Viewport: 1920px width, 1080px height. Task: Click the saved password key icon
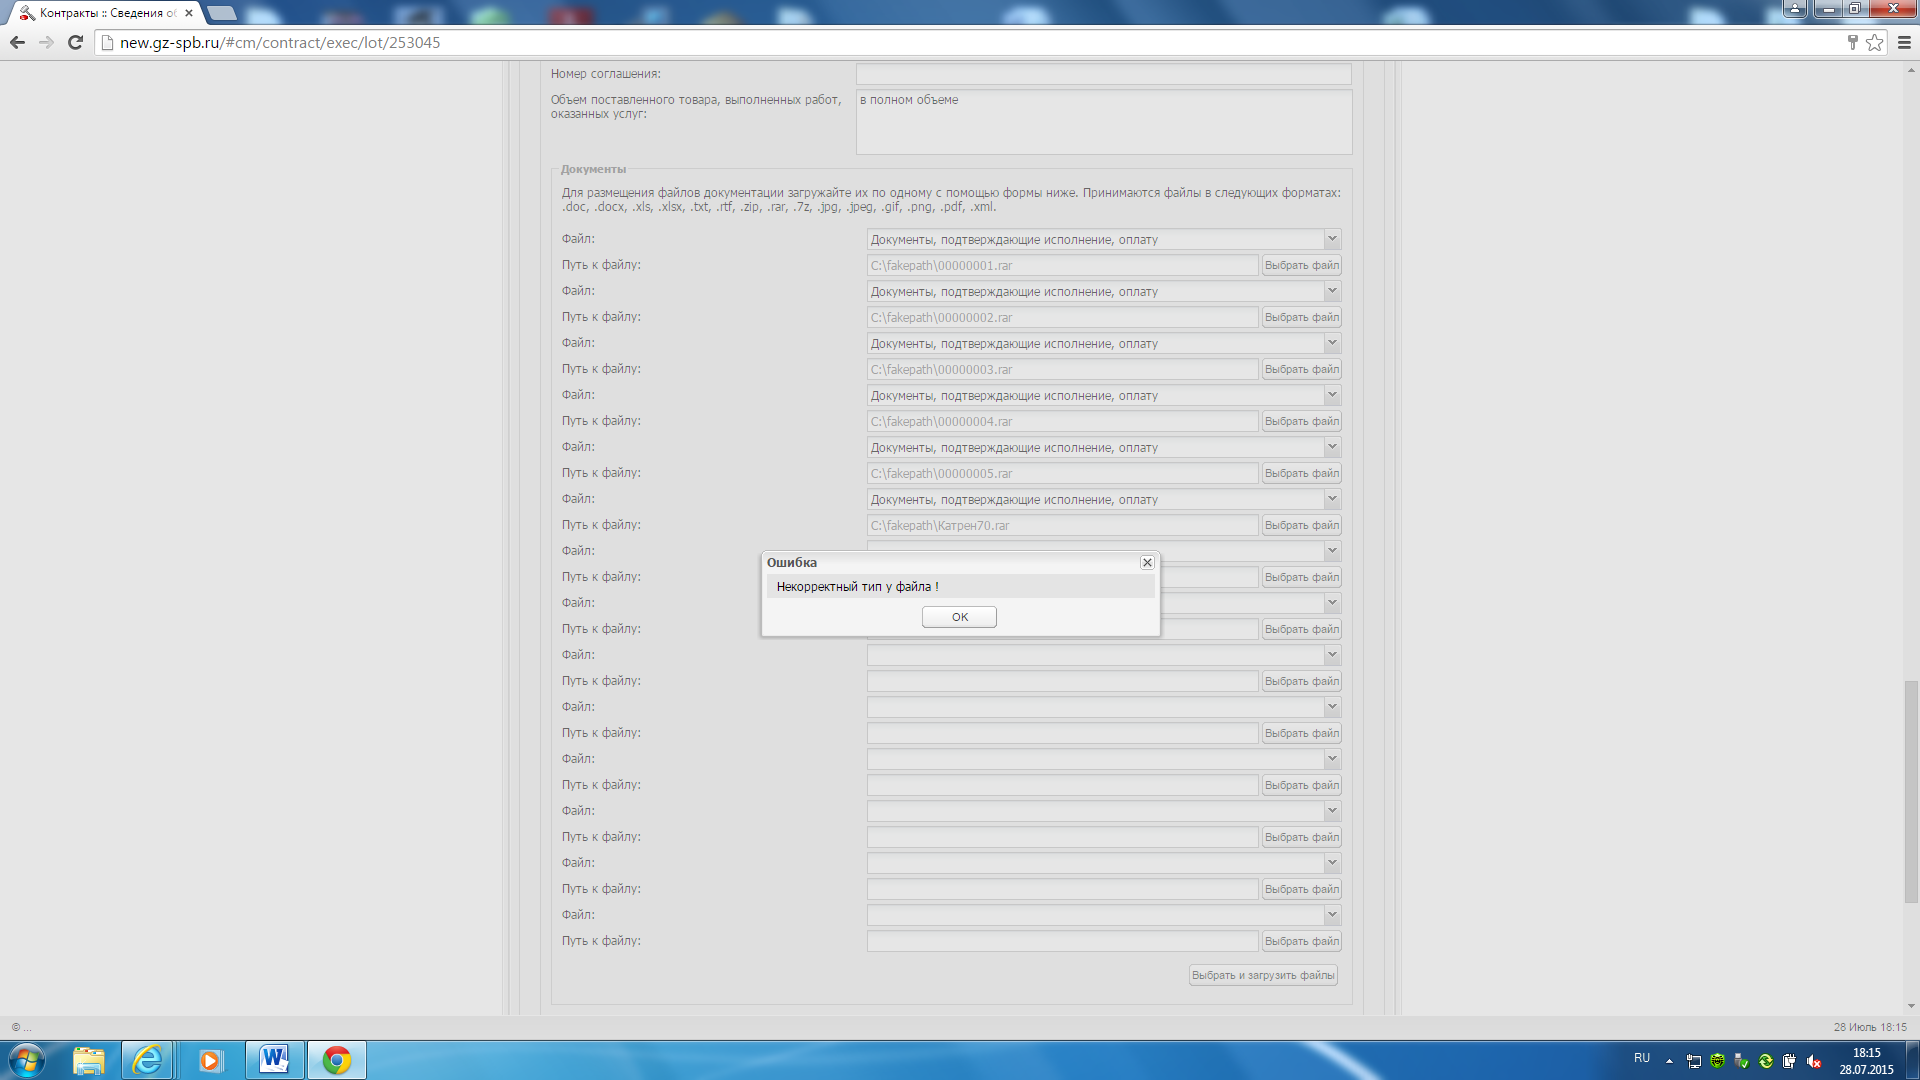tap(1852, 42)
